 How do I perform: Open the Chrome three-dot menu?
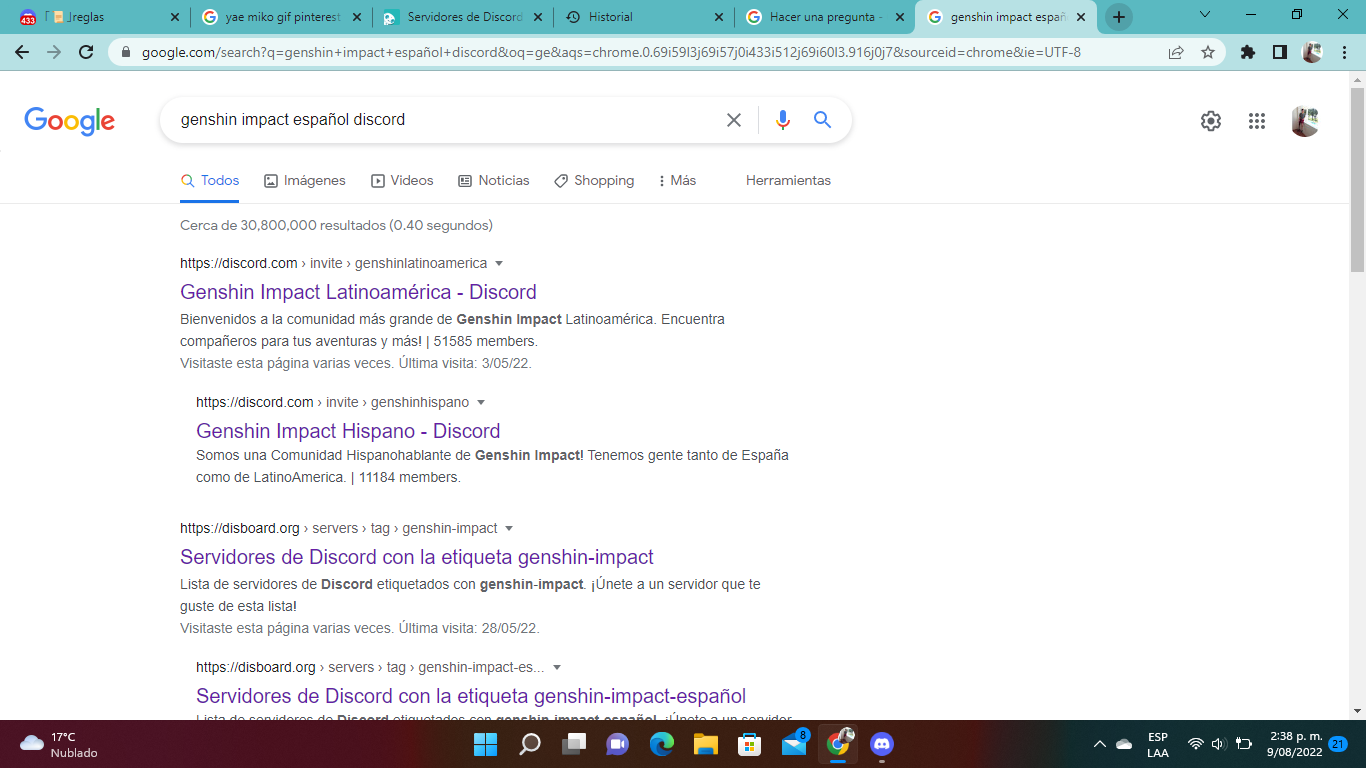click(1344, 52)
